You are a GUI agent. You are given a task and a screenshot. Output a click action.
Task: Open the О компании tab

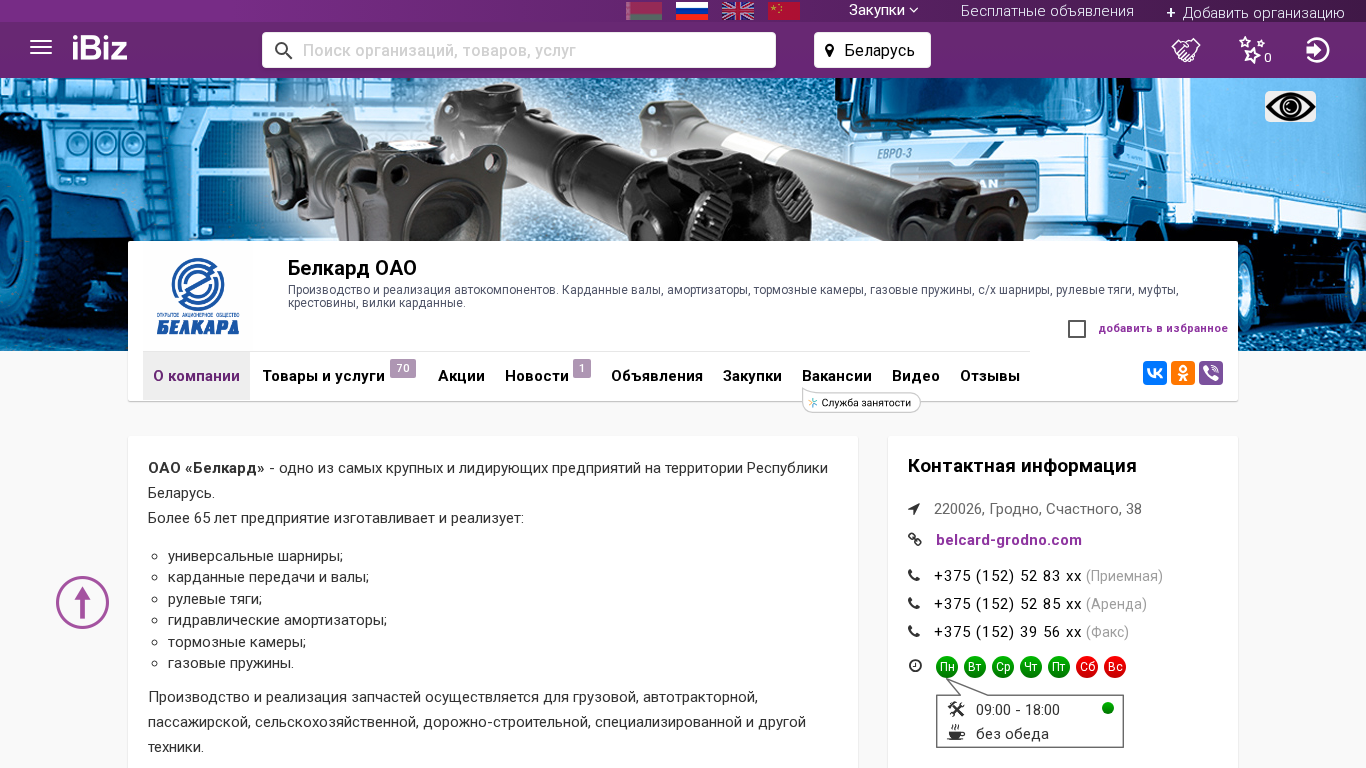(x=196, y=376)
